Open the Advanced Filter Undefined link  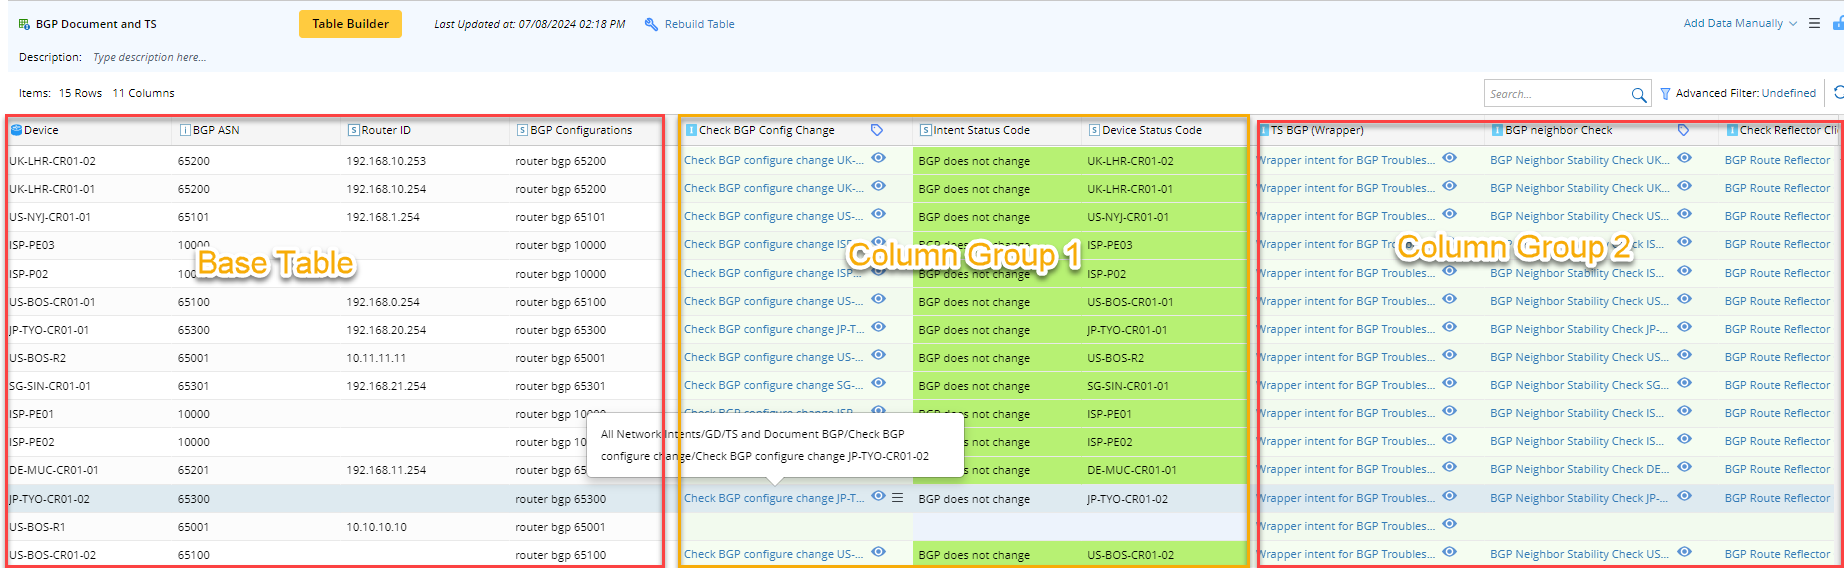coord(1788,93)
